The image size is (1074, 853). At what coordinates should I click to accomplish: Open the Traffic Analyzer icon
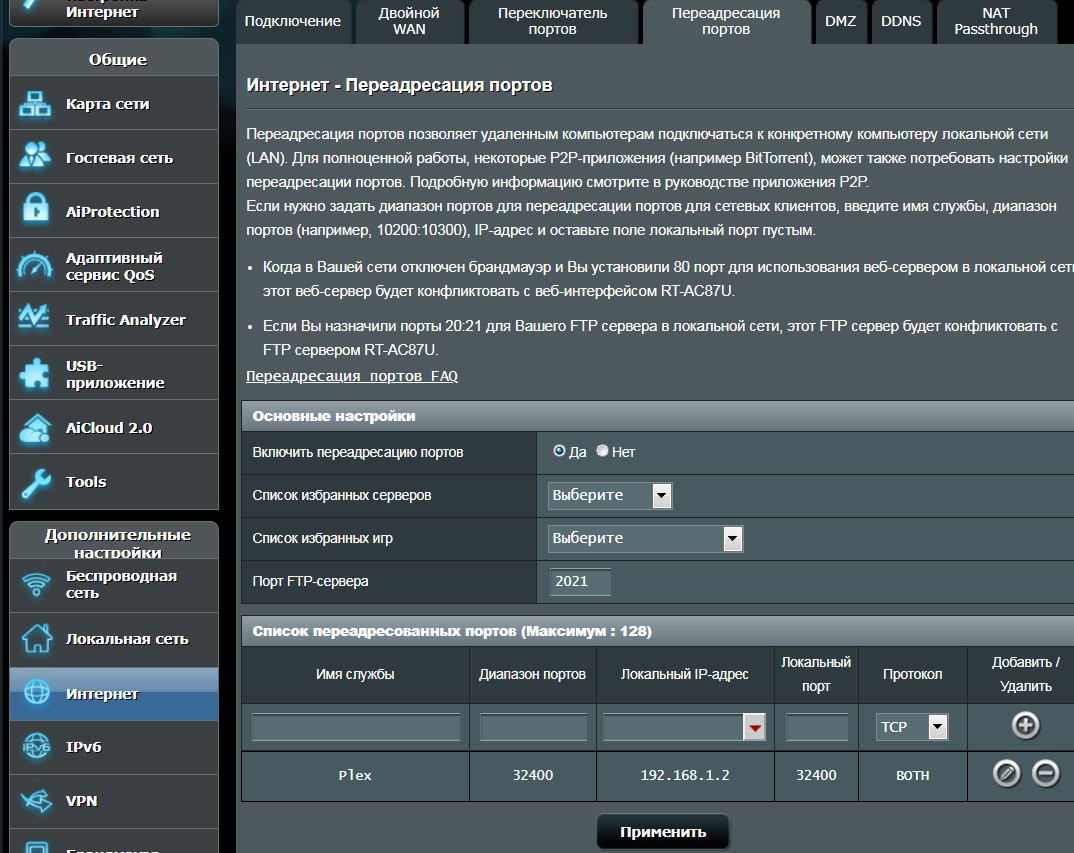[x=36, y=319]
